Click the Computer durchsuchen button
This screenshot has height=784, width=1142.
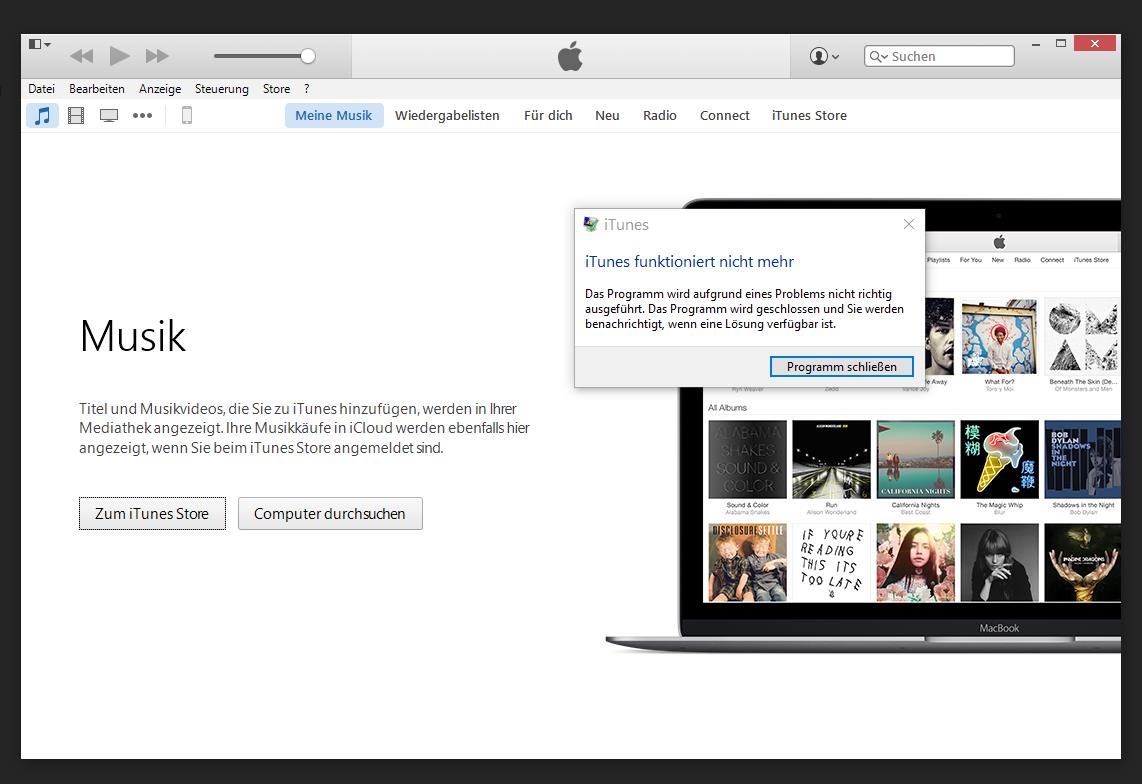[330, 514]
